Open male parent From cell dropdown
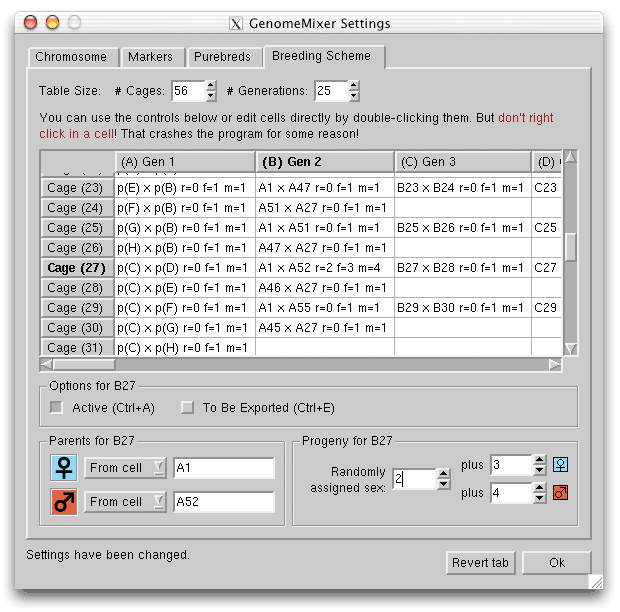The width and height of the screenshot is (620, 612). click(x=125, y=502)
